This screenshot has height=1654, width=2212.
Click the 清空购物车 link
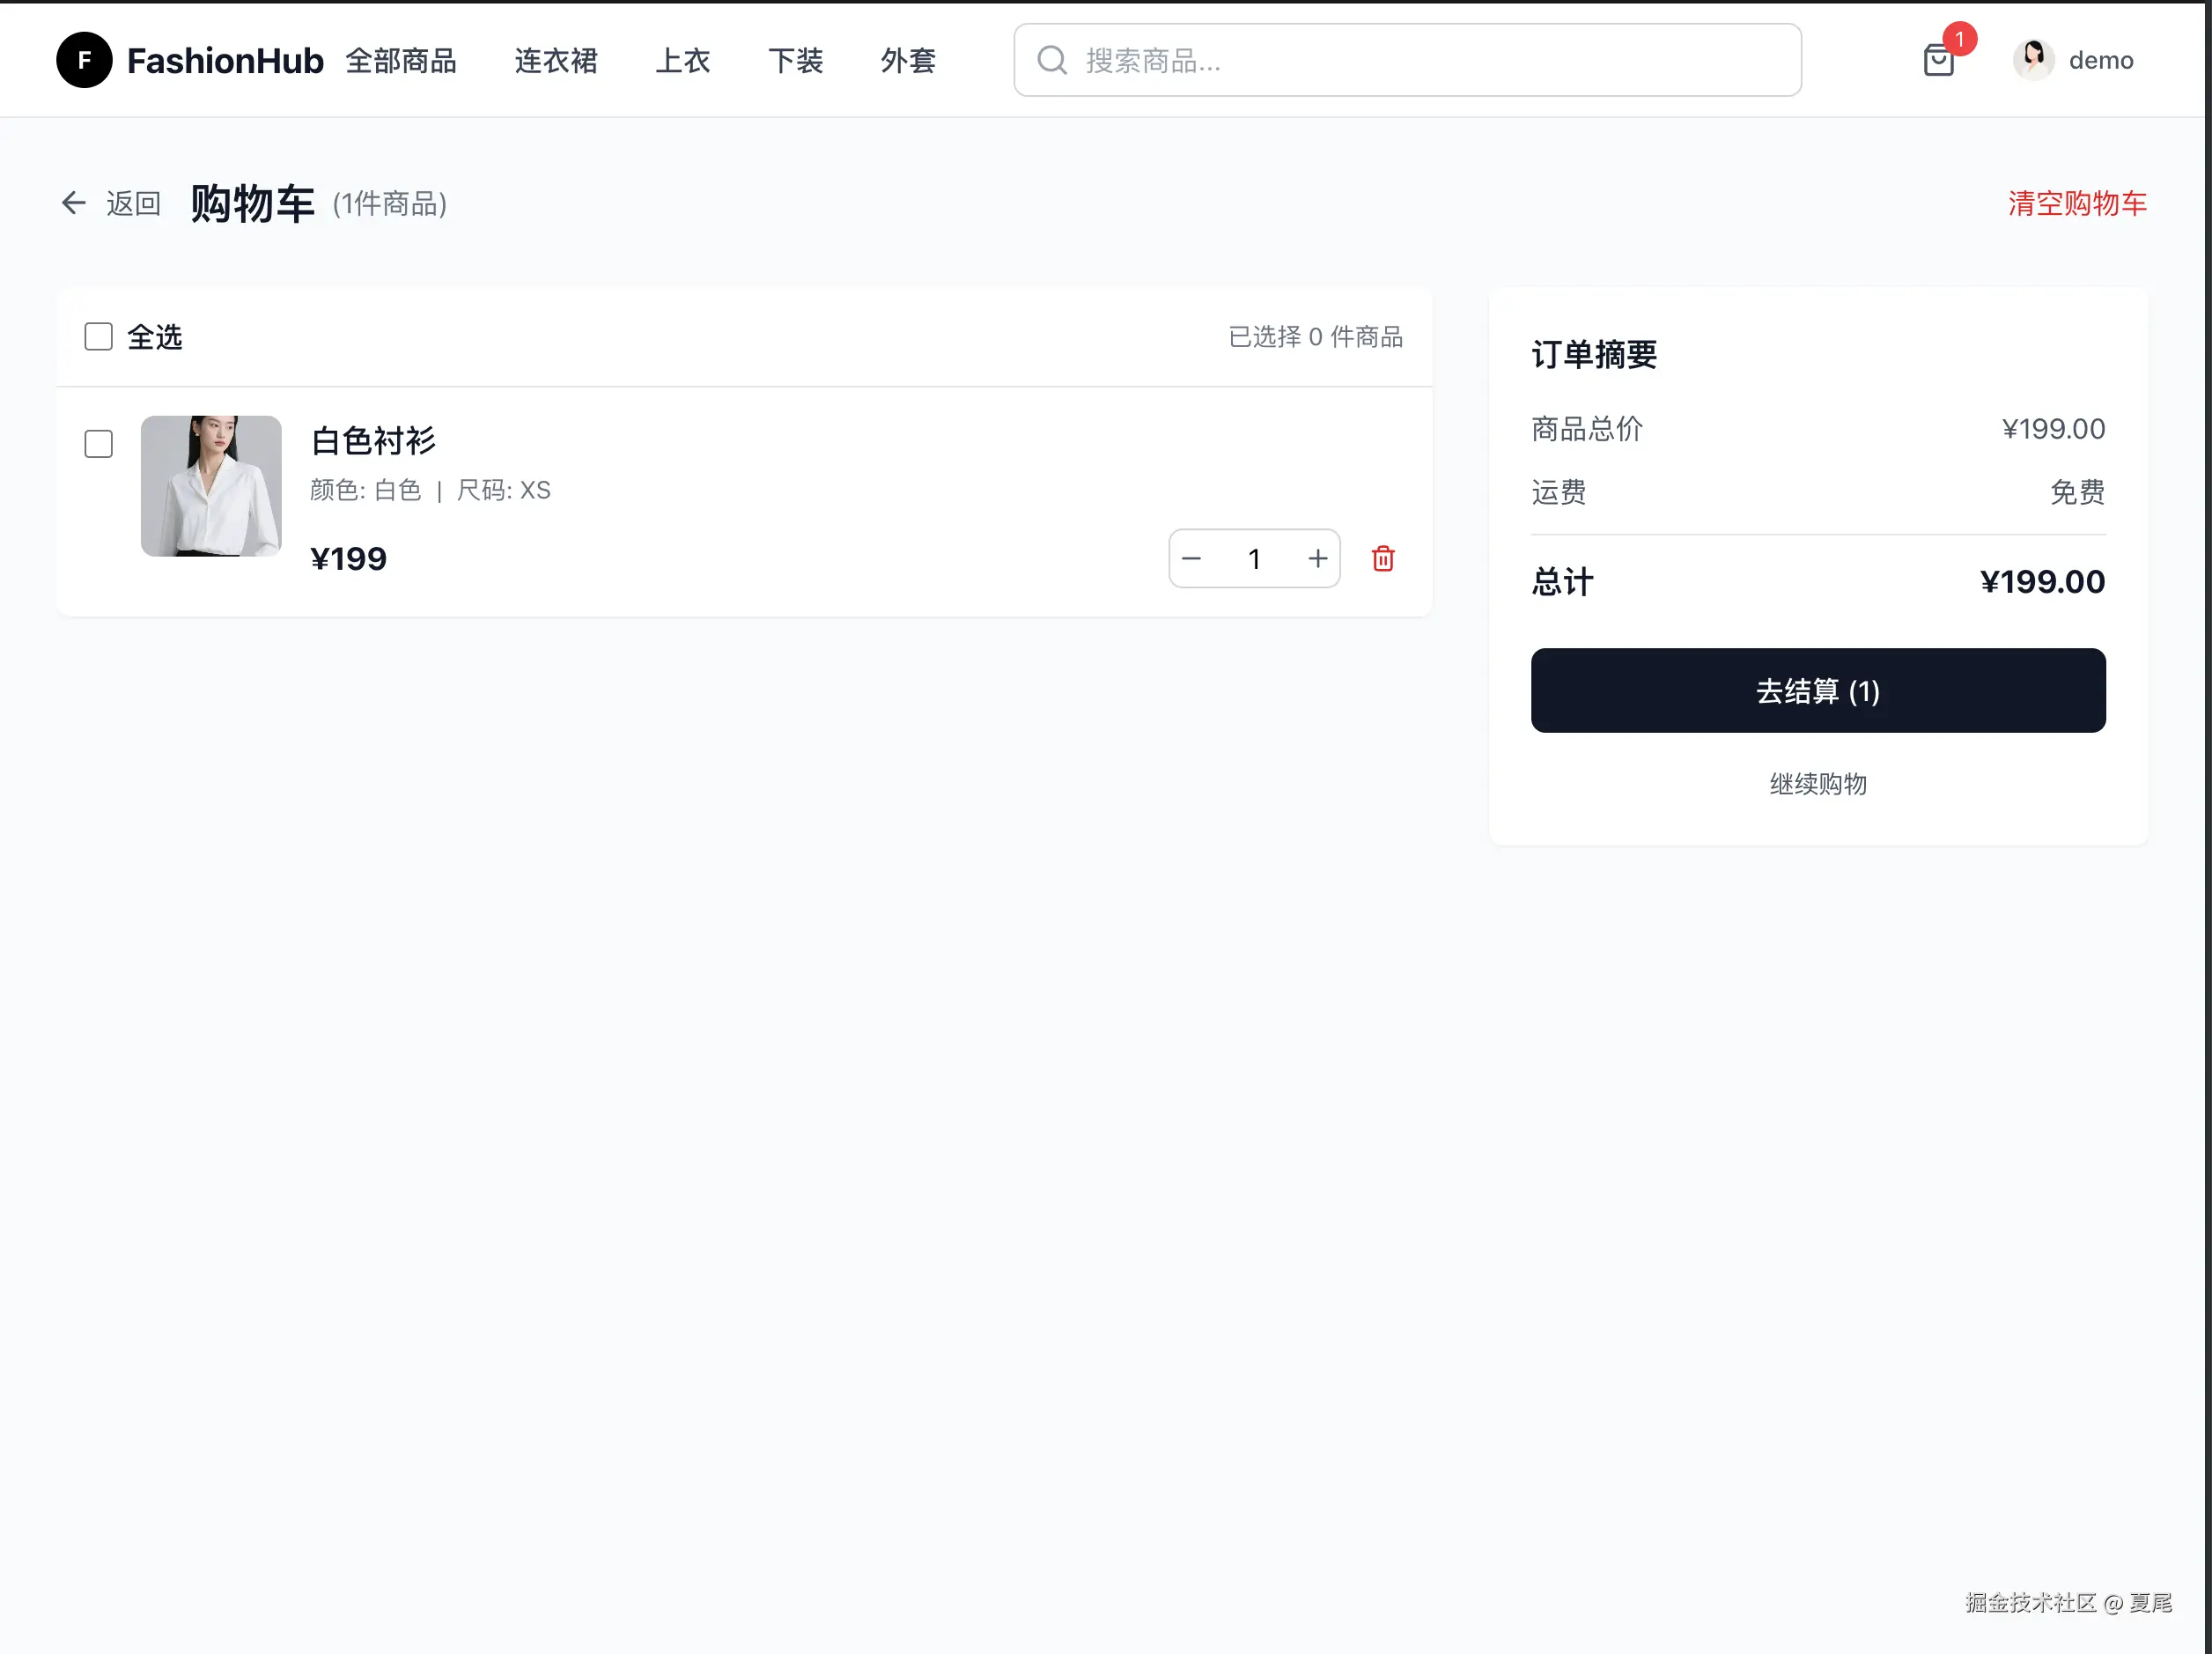coord(2076,203)
